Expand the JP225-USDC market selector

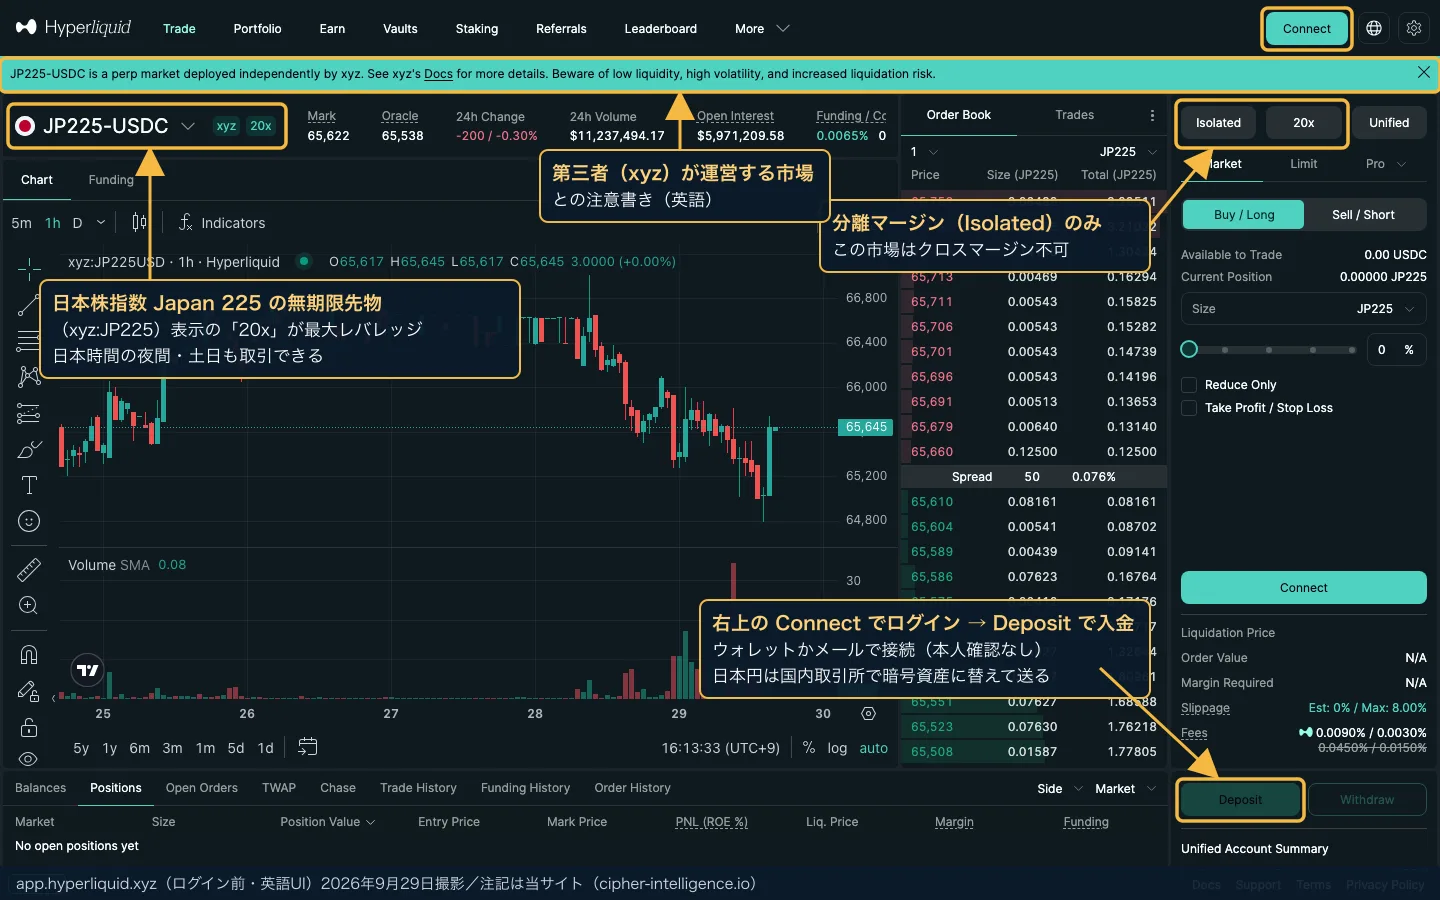[x=187, y=126]
